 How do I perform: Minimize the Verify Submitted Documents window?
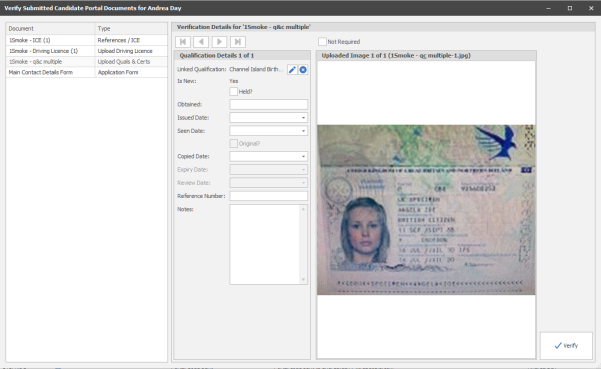pos(548,8)
